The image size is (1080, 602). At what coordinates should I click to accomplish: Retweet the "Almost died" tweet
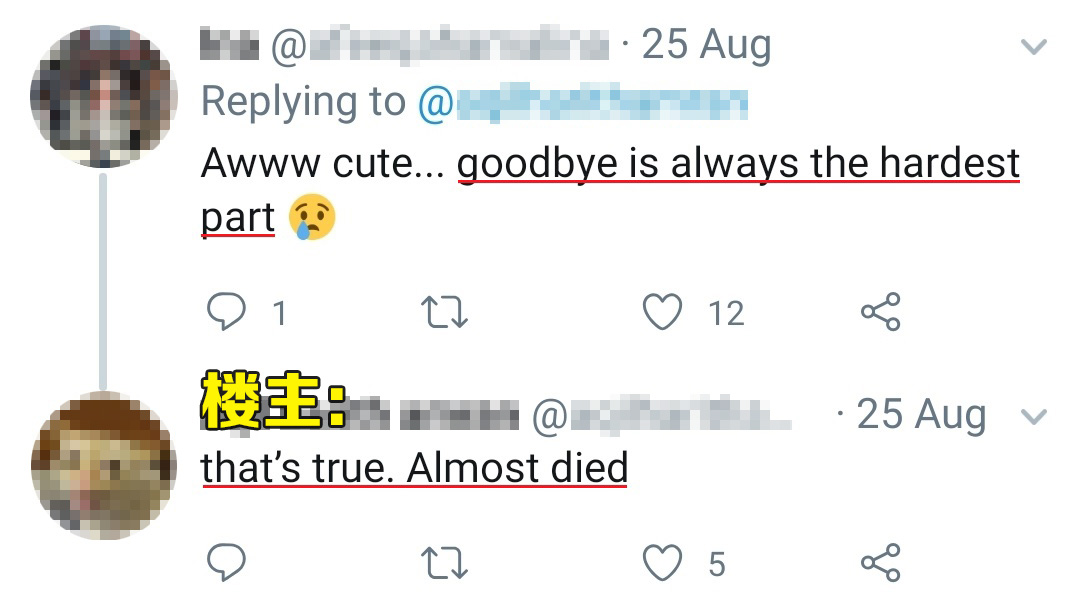pyautogui.click(x=445, y=564)
